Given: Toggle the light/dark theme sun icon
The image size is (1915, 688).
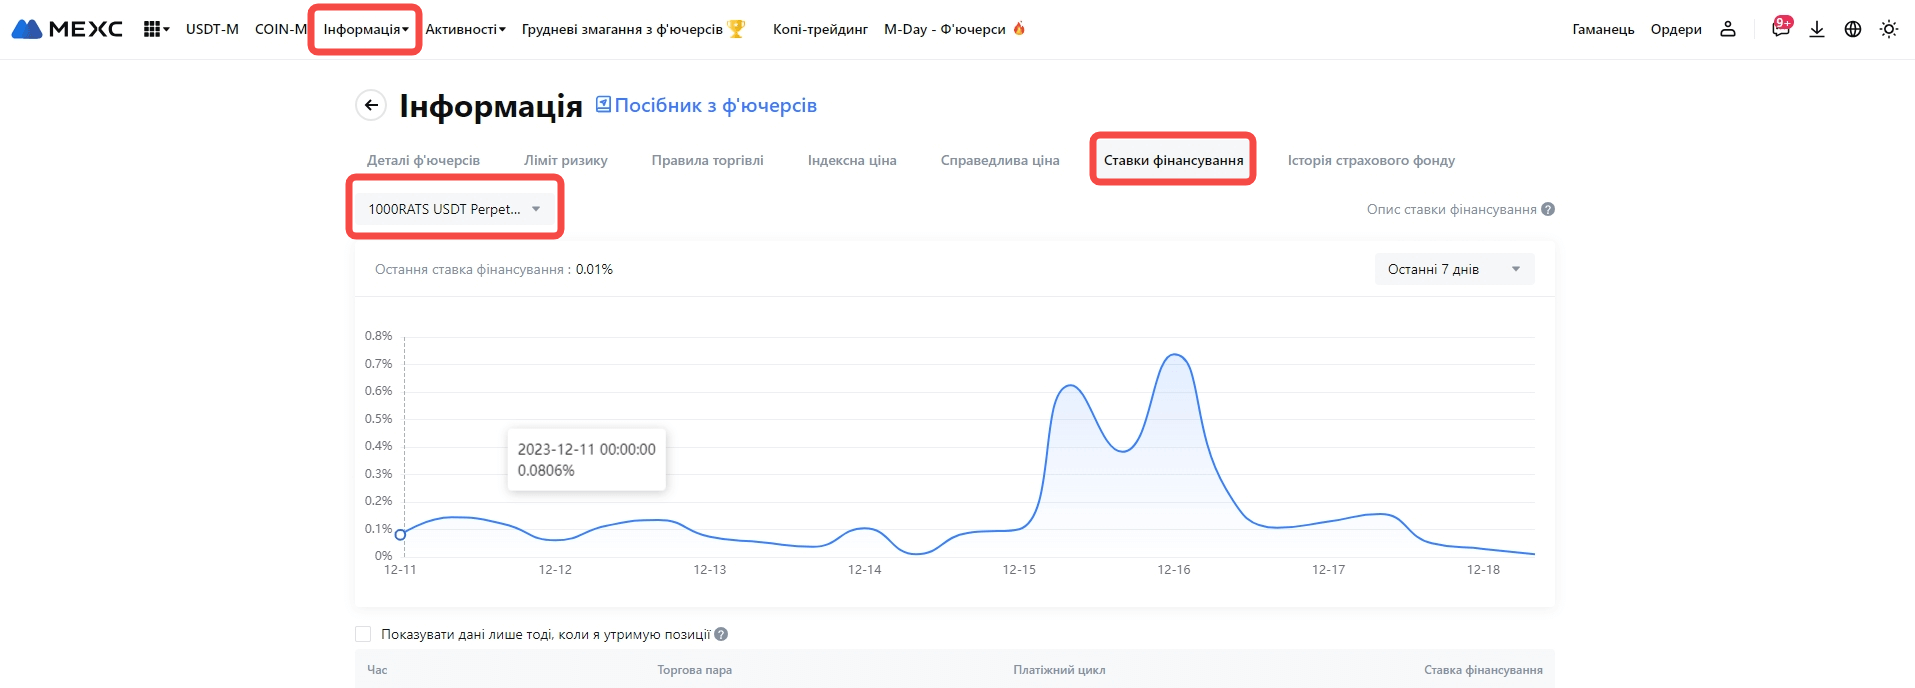Looking at the screenshot, I should coord(1889,29).
